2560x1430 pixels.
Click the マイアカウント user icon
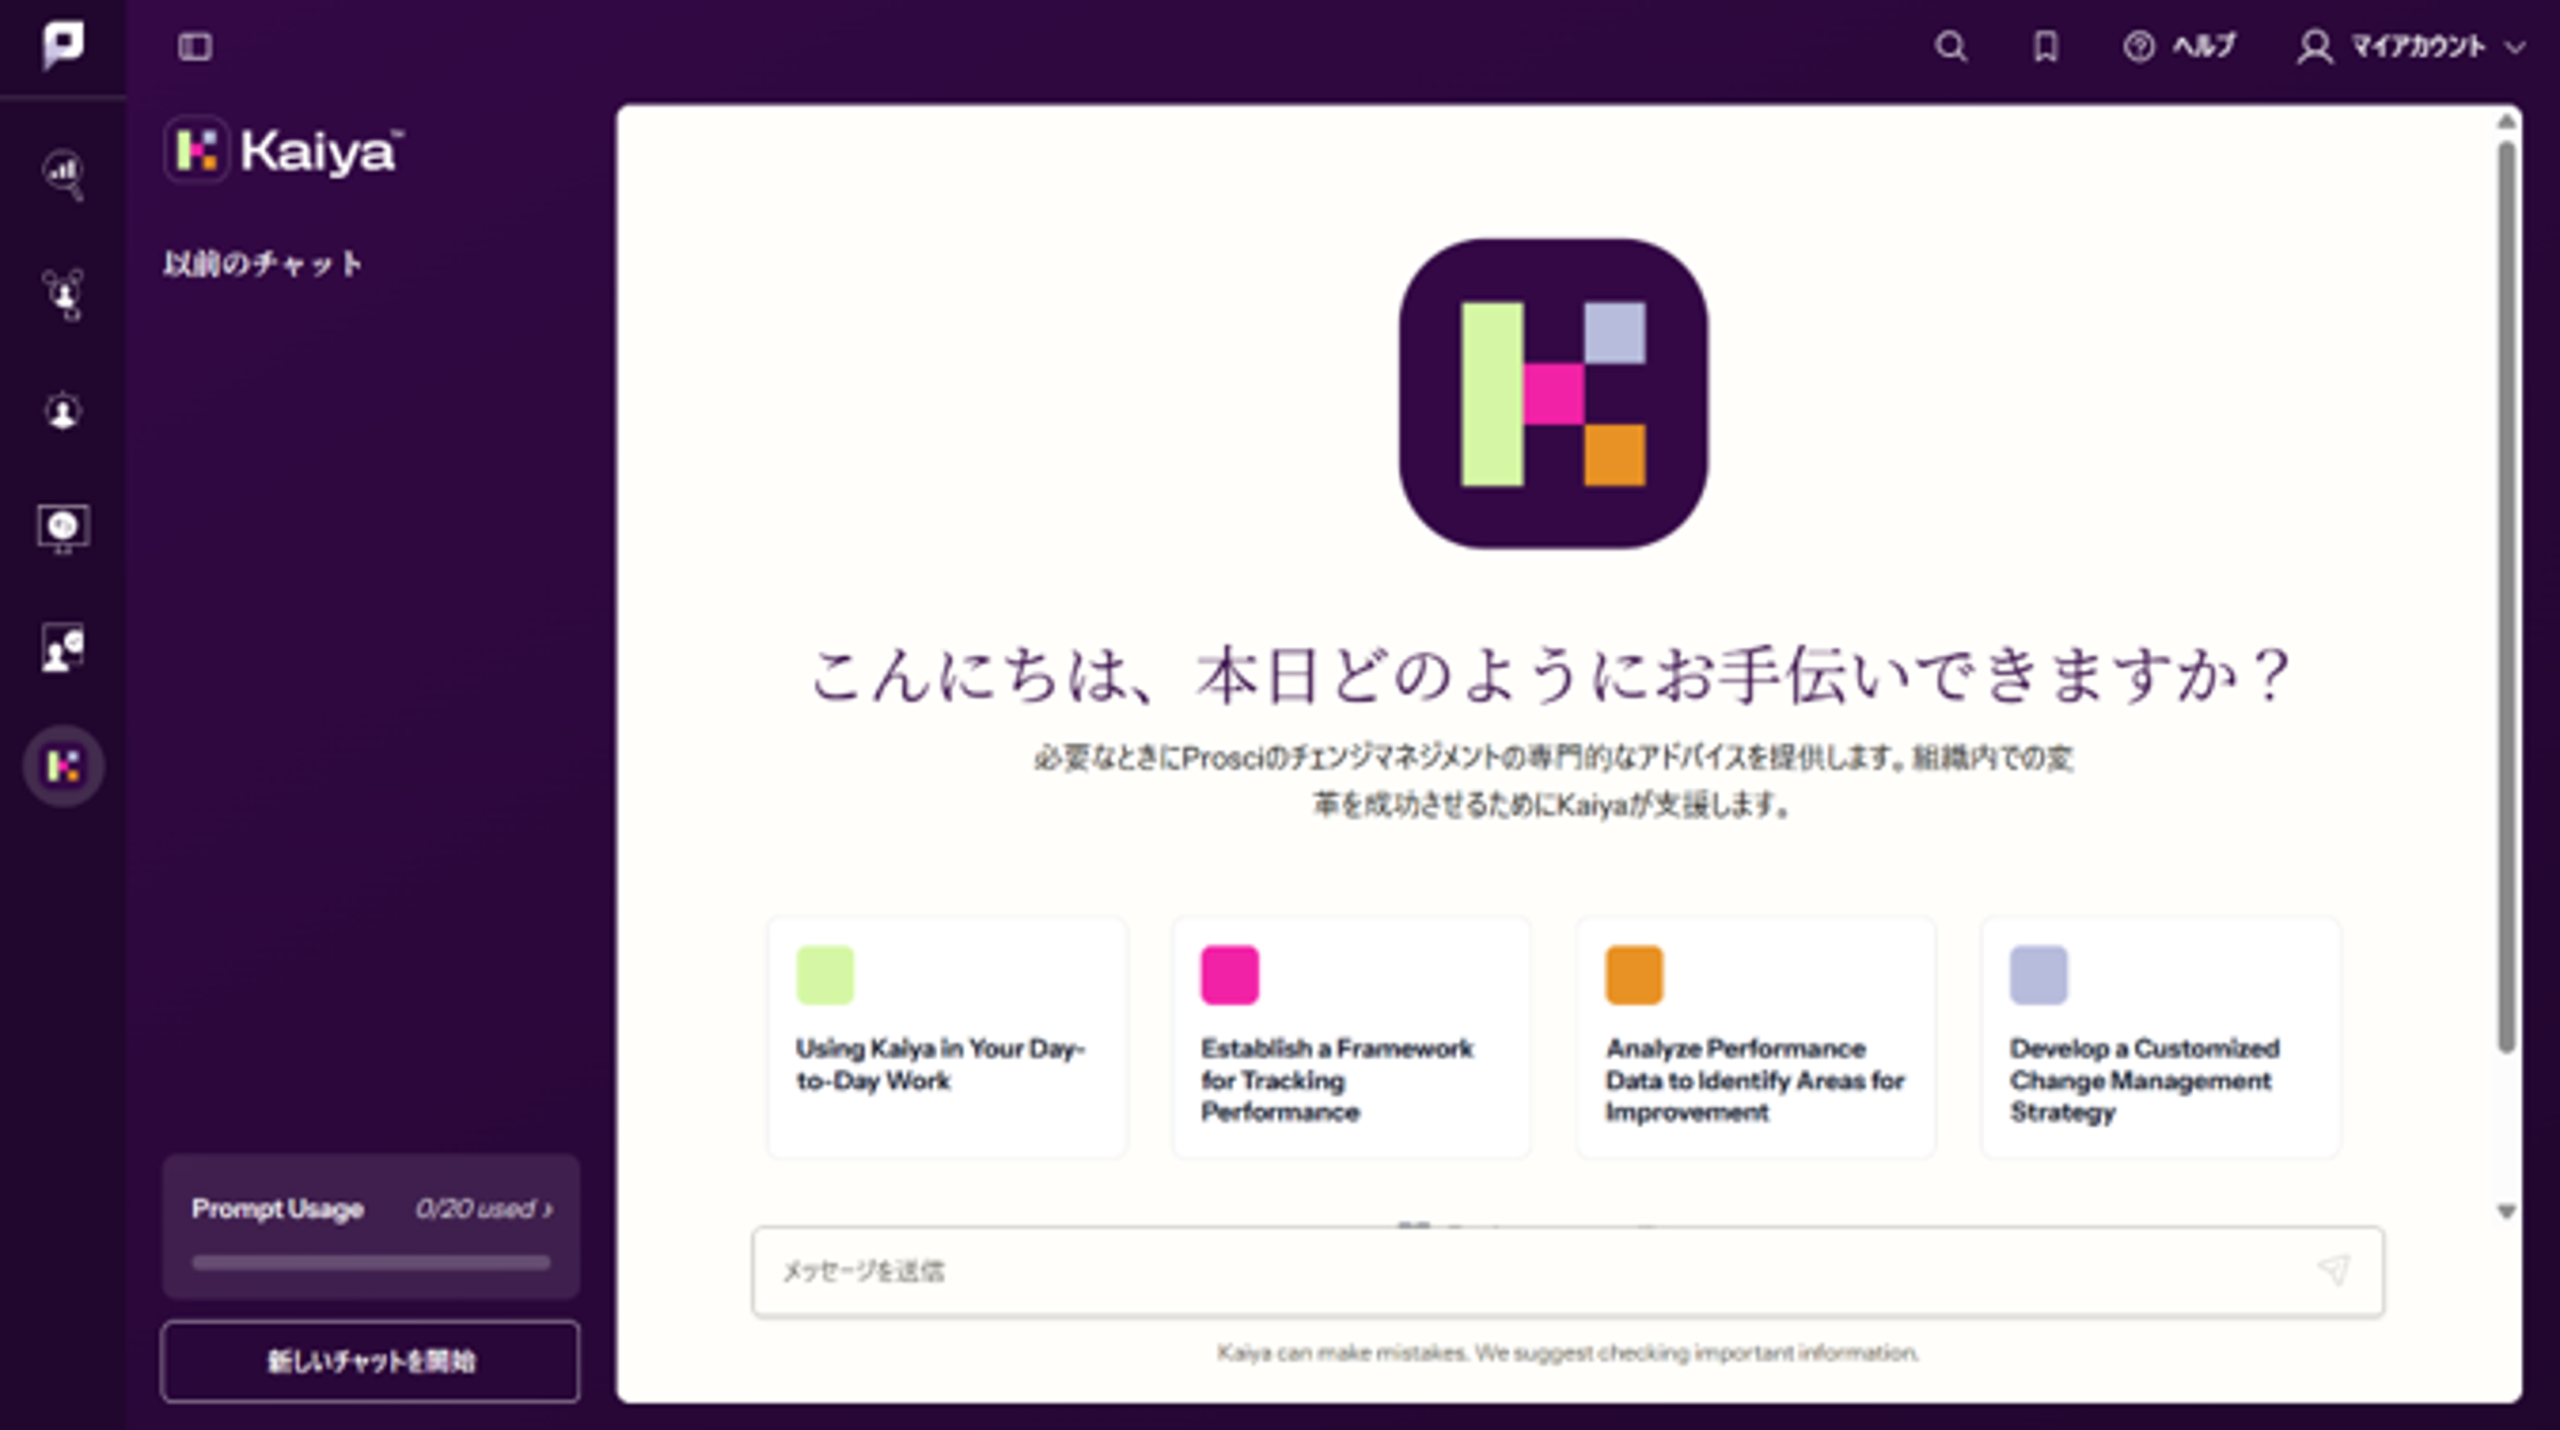2314,47
